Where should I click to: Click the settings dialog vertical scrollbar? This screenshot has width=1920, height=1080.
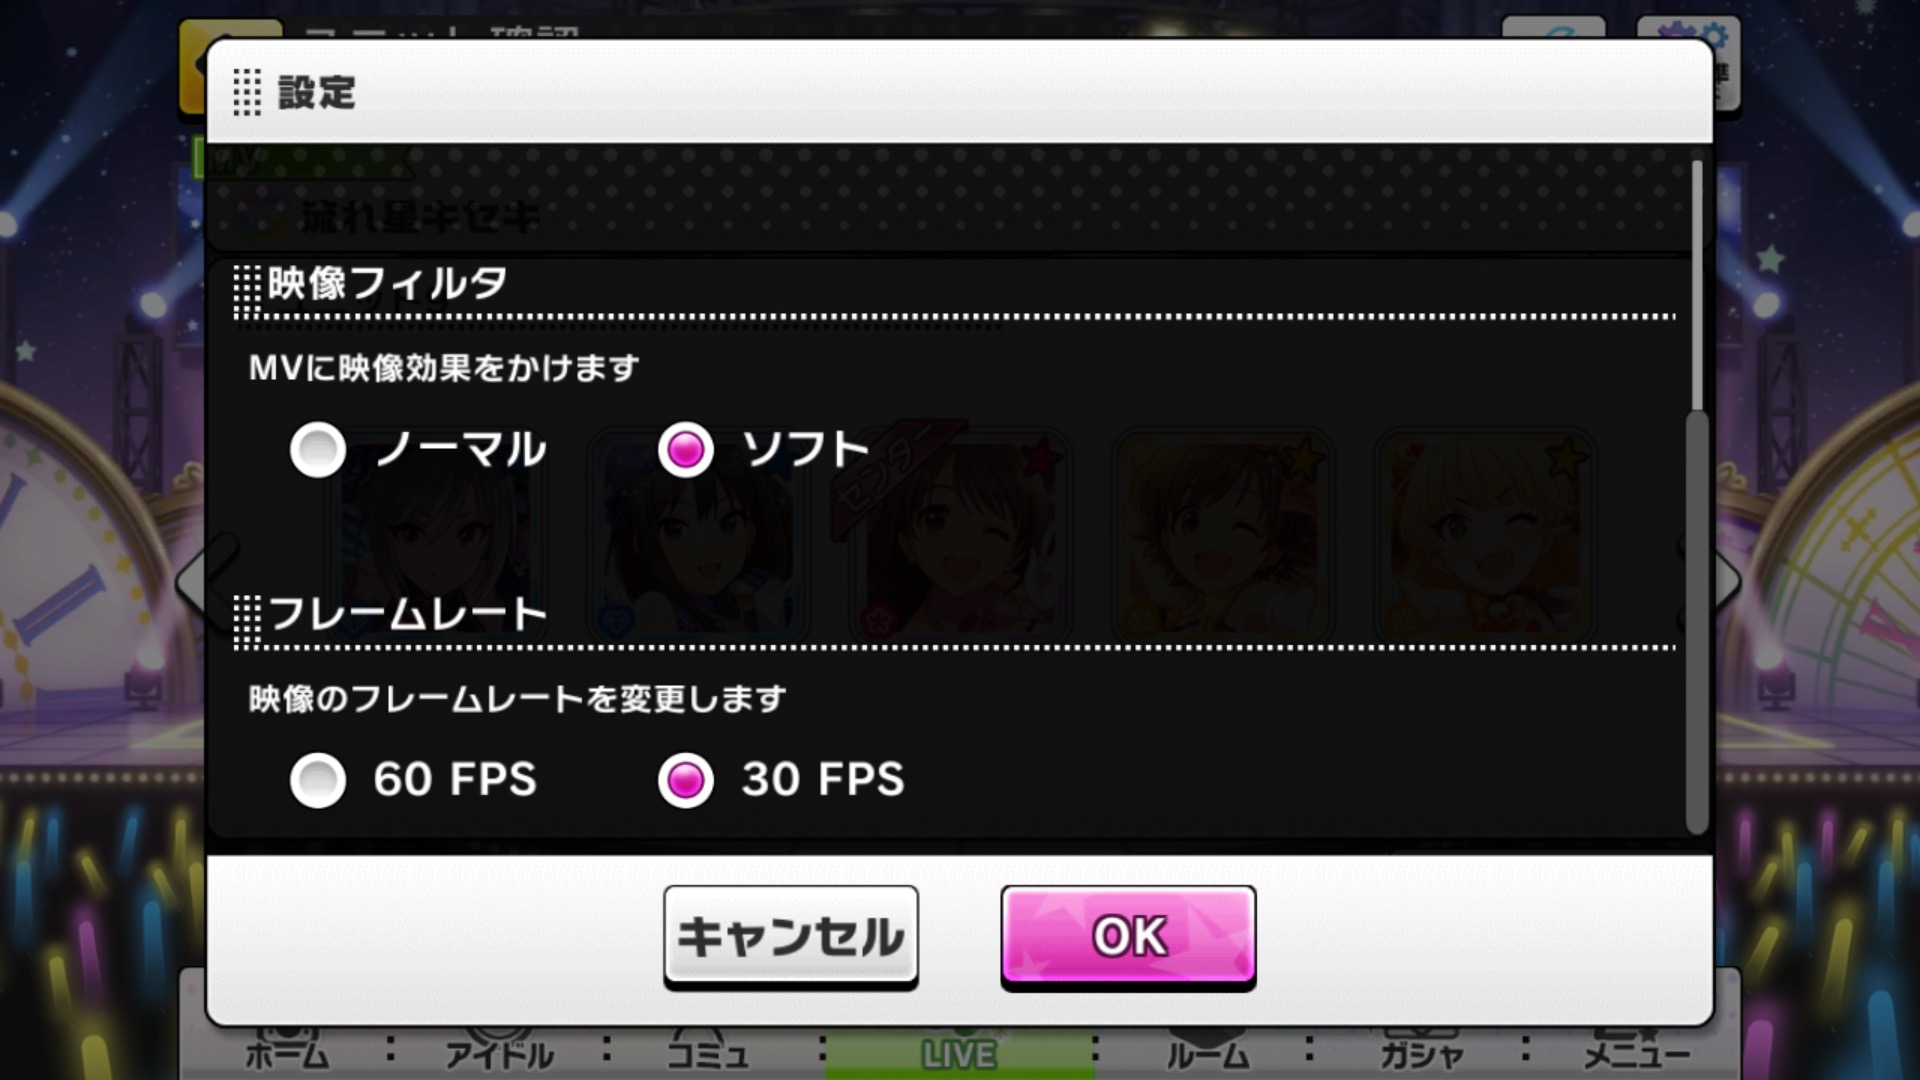point(1697,495)
